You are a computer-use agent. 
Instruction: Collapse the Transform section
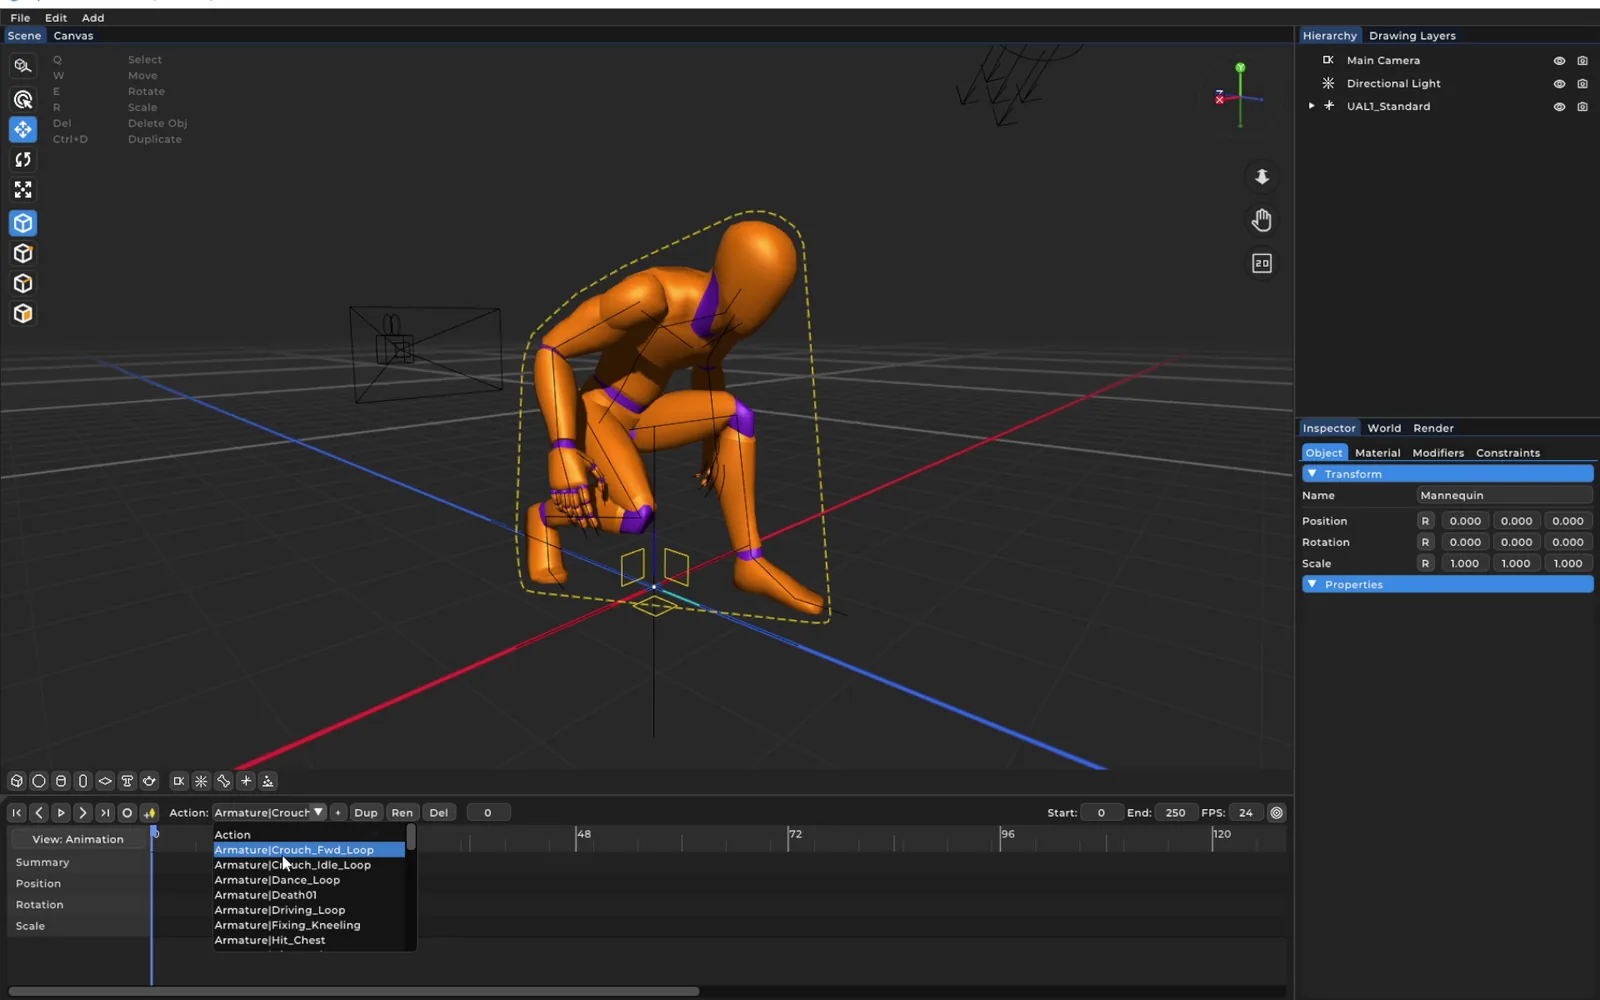click(x=1312, y=474)
